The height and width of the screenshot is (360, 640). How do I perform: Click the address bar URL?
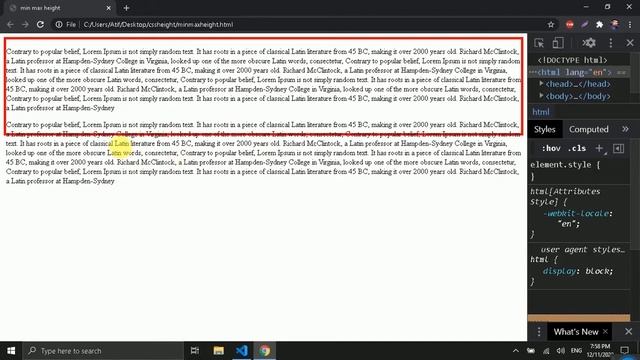(x=158, y=24)
